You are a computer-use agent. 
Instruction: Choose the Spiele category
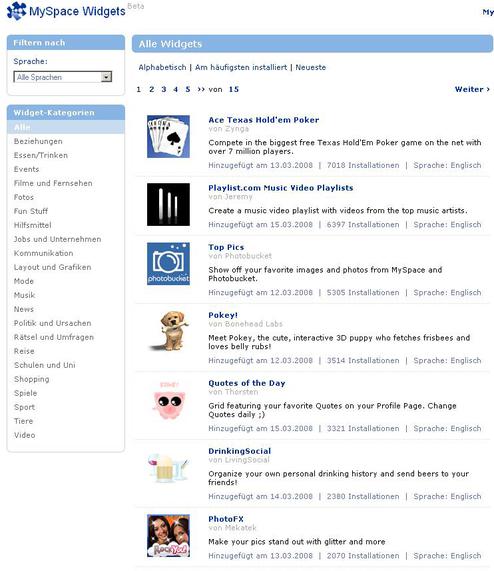coord(25,393)
